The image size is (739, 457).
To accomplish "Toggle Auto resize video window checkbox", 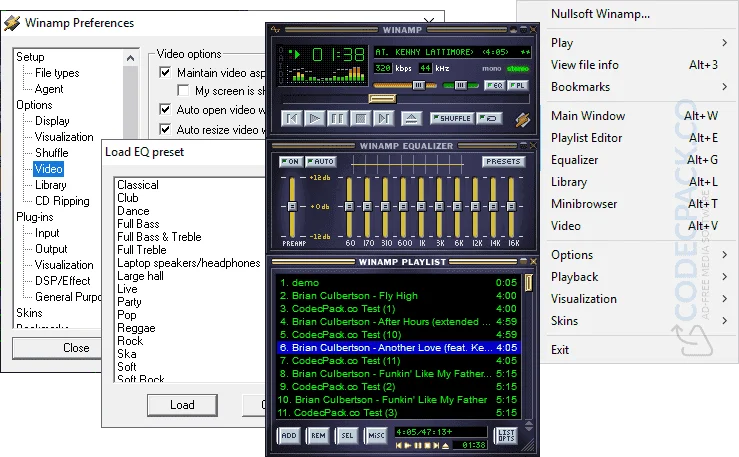I will click(x=165, y=129).
